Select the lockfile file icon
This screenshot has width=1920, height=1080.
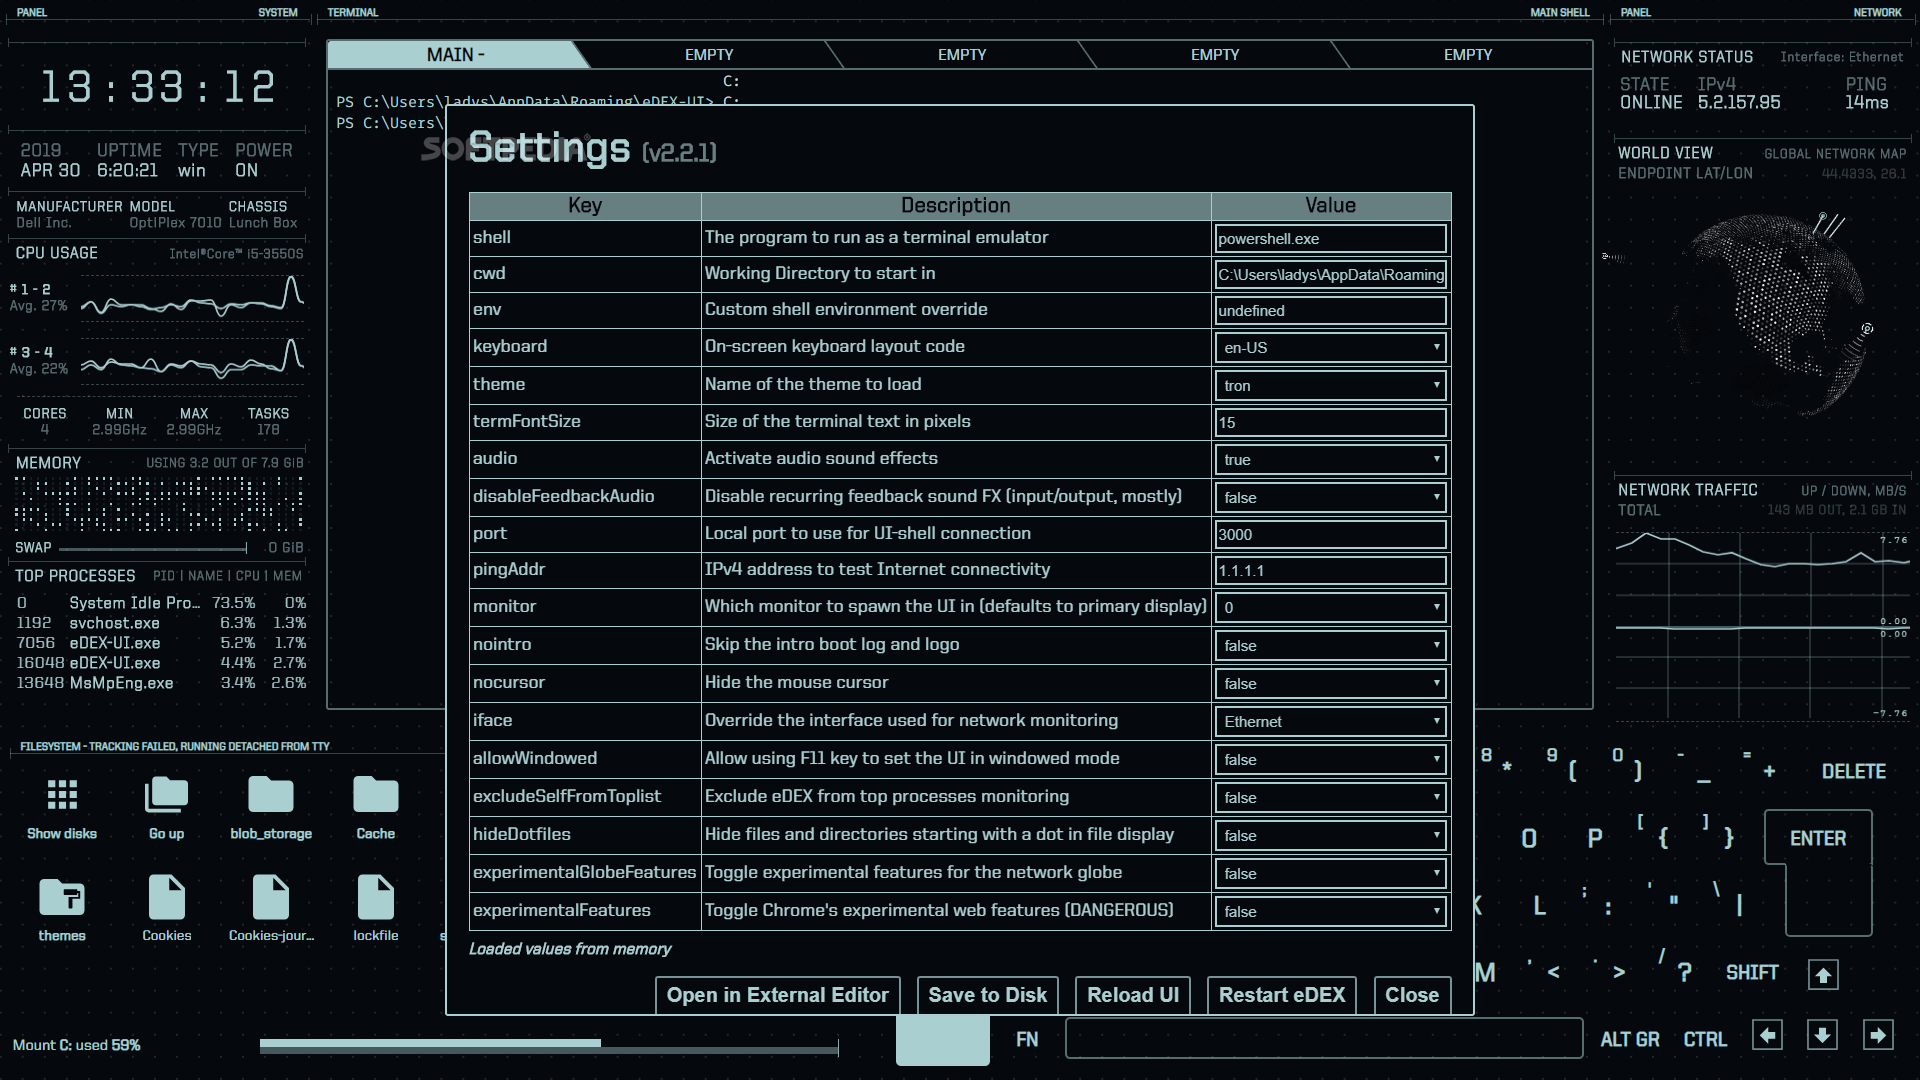pos(375,910)
